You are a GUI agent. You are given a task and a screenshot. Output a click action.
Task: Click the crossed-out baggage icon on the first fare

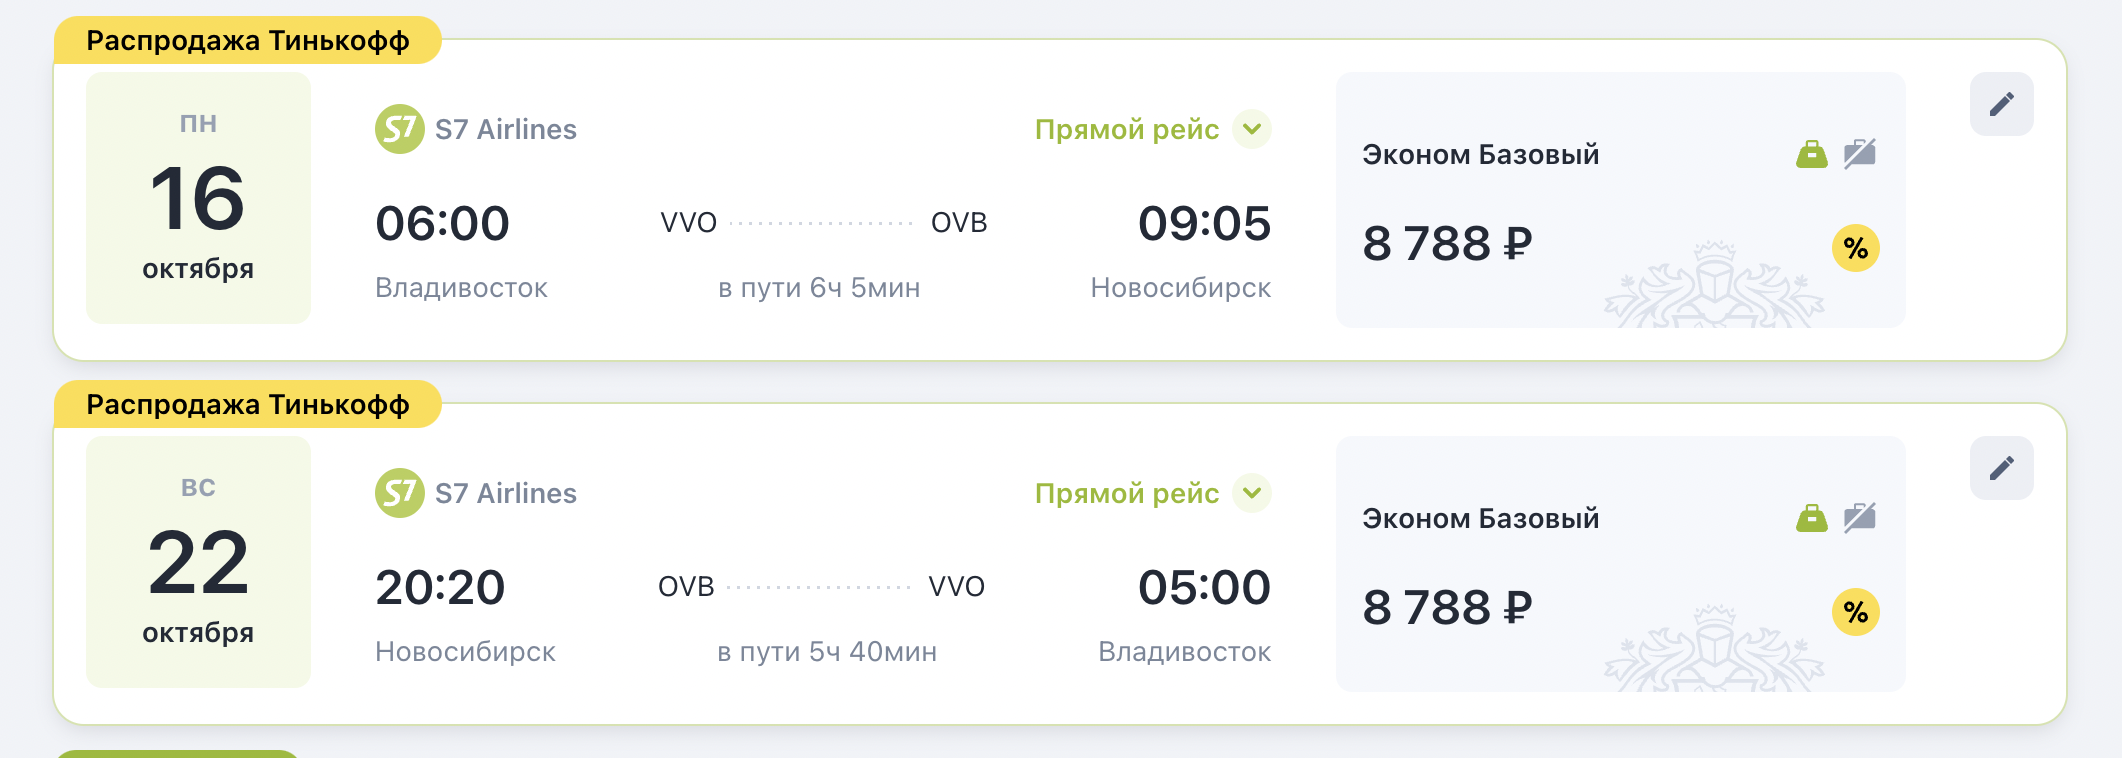[1859, 154]
